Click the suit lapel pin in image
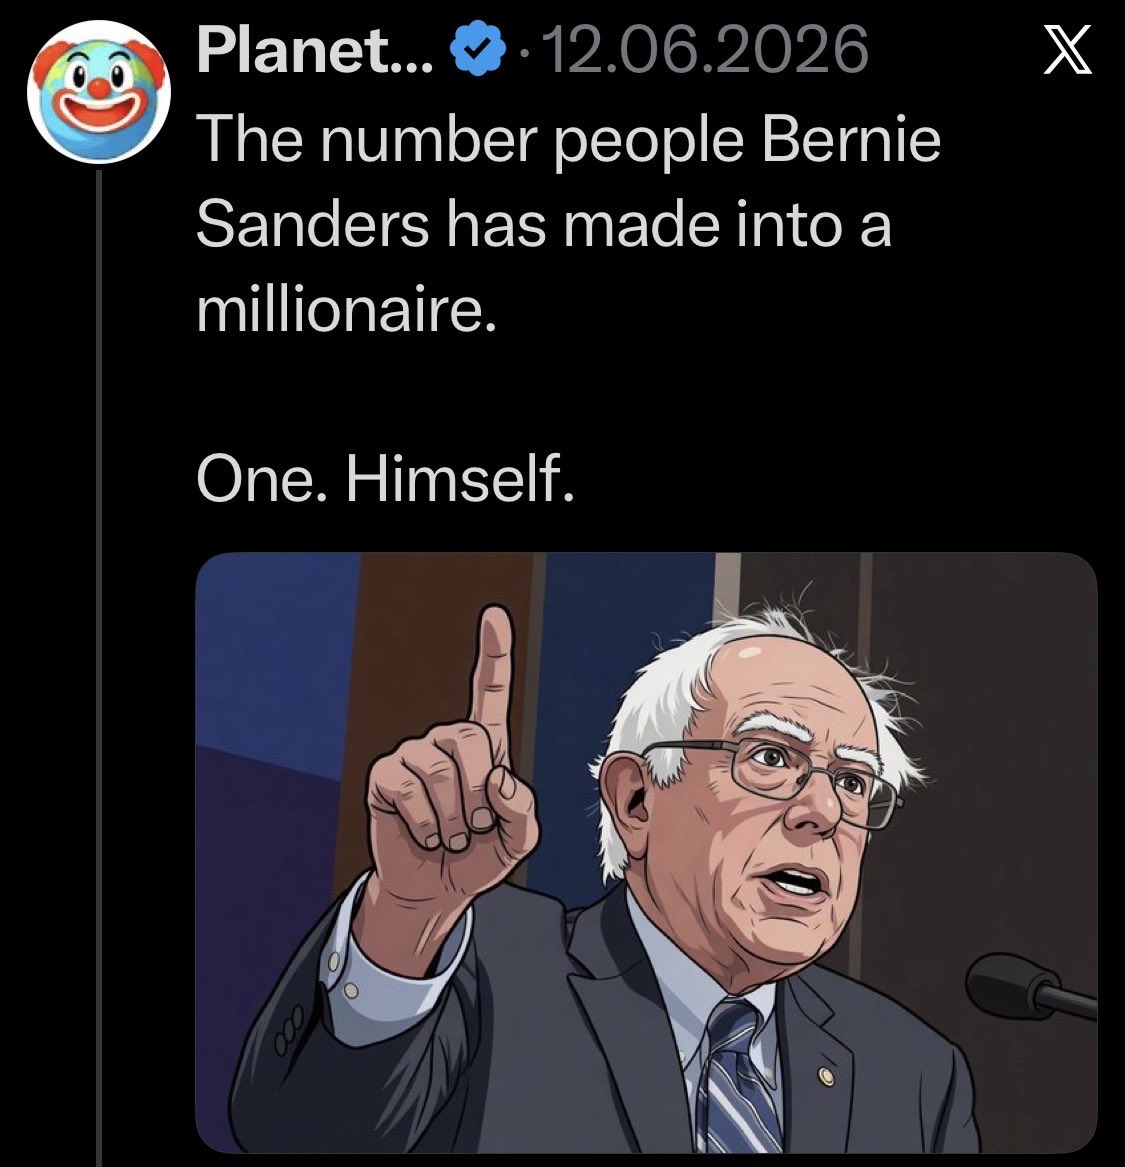 click(825, 1075)
